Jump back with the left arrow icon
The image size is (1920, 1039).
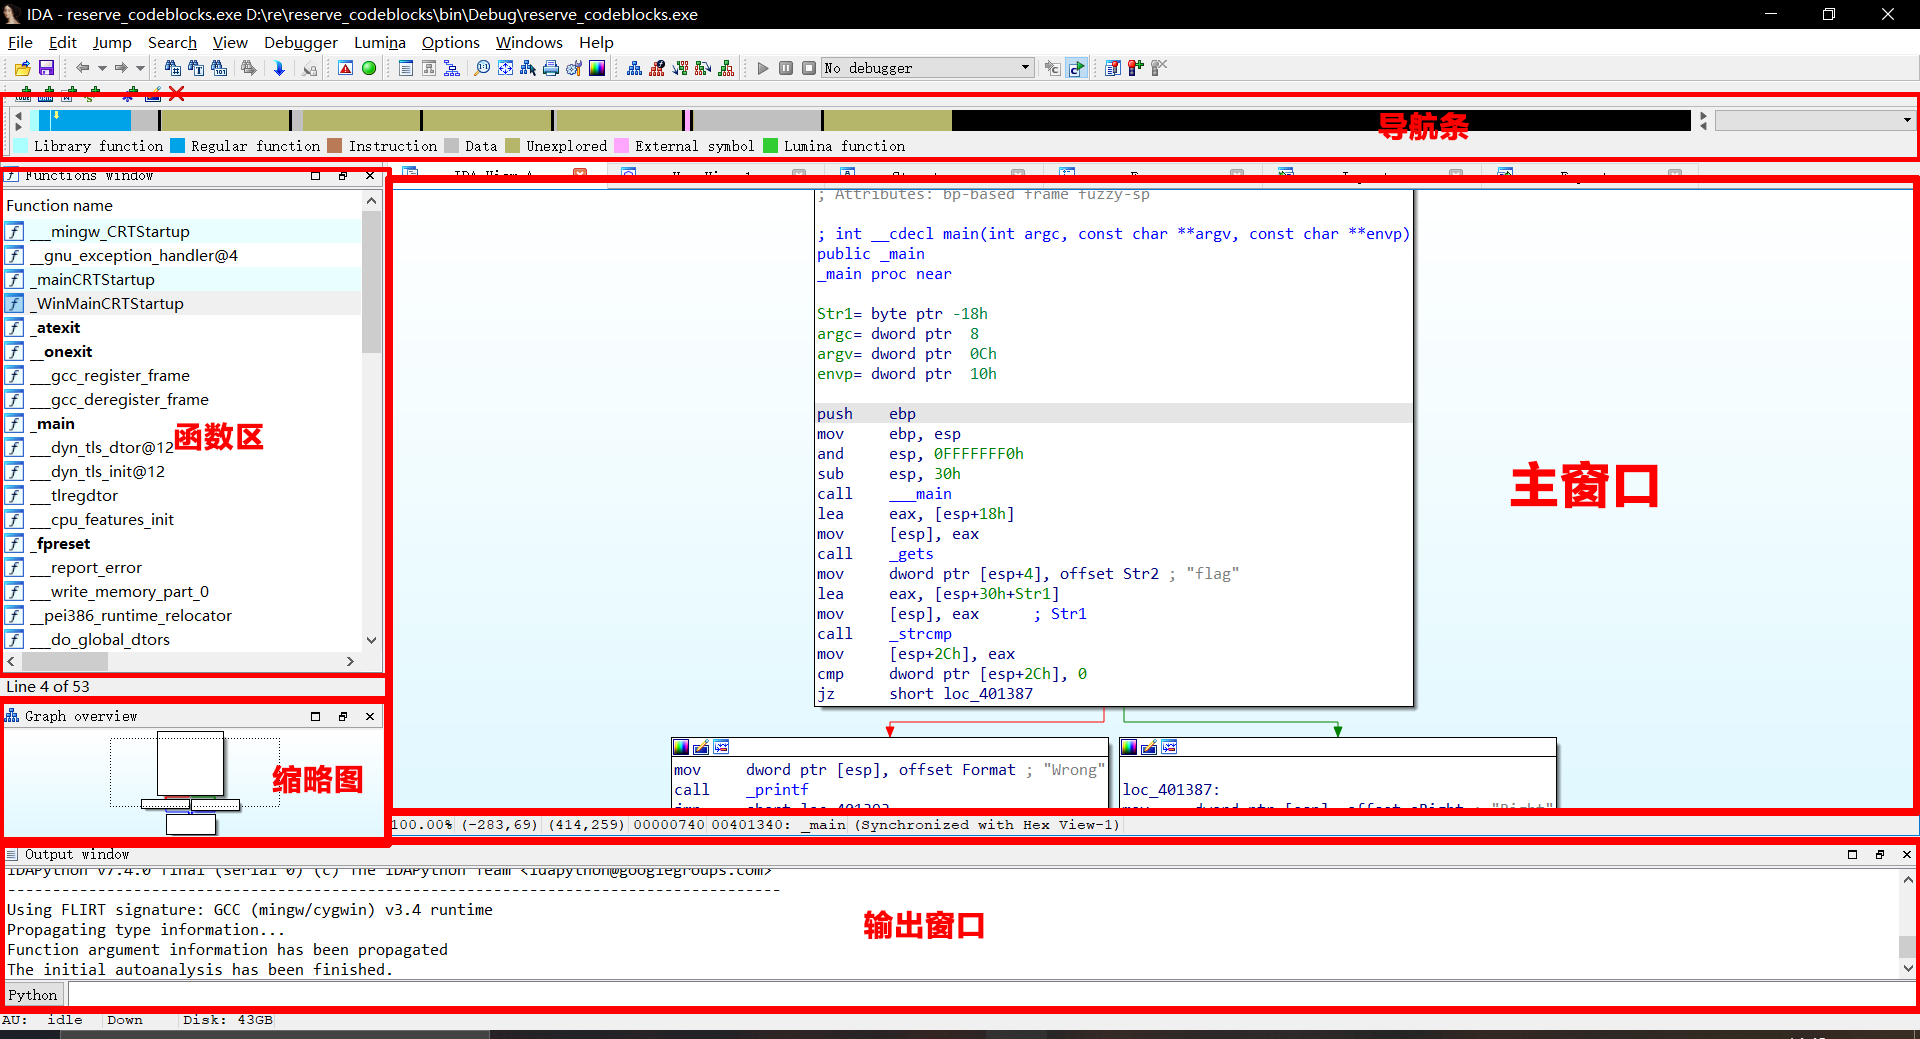click(x=83, y=68)
